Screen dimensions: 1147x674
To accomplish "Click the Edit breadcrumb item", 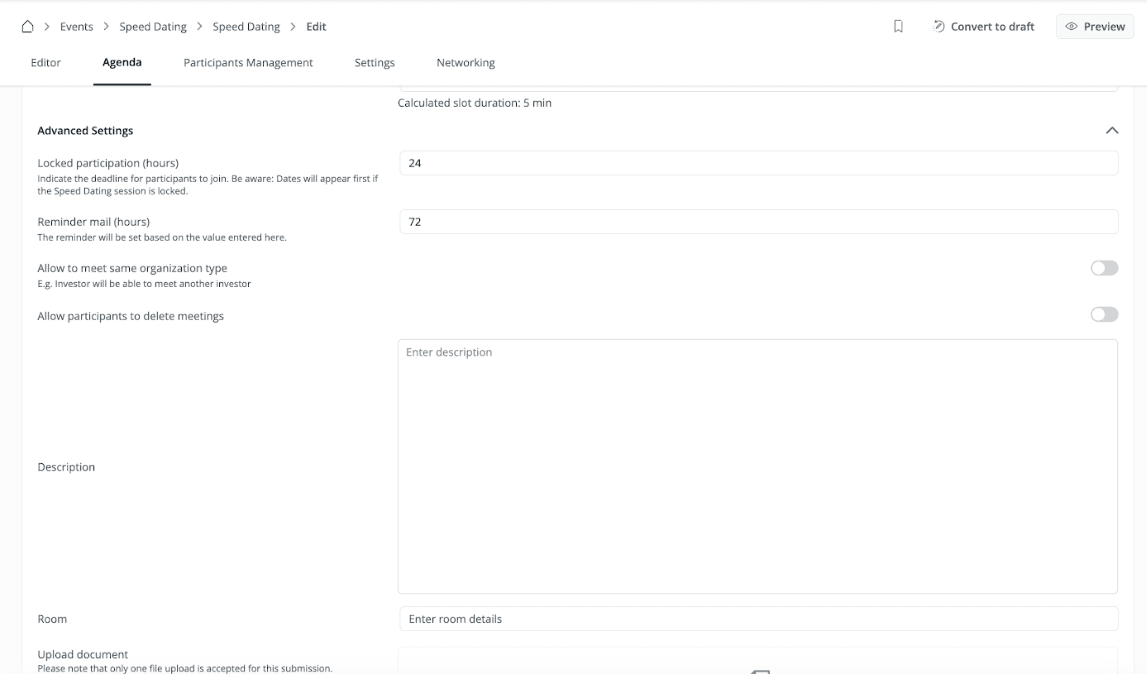I will click(316, 27).
